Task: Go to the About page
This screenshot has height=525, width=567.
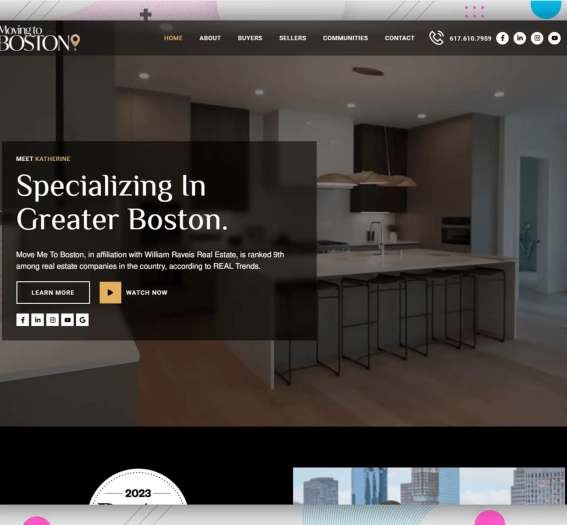Action: [x=210, y=38]
